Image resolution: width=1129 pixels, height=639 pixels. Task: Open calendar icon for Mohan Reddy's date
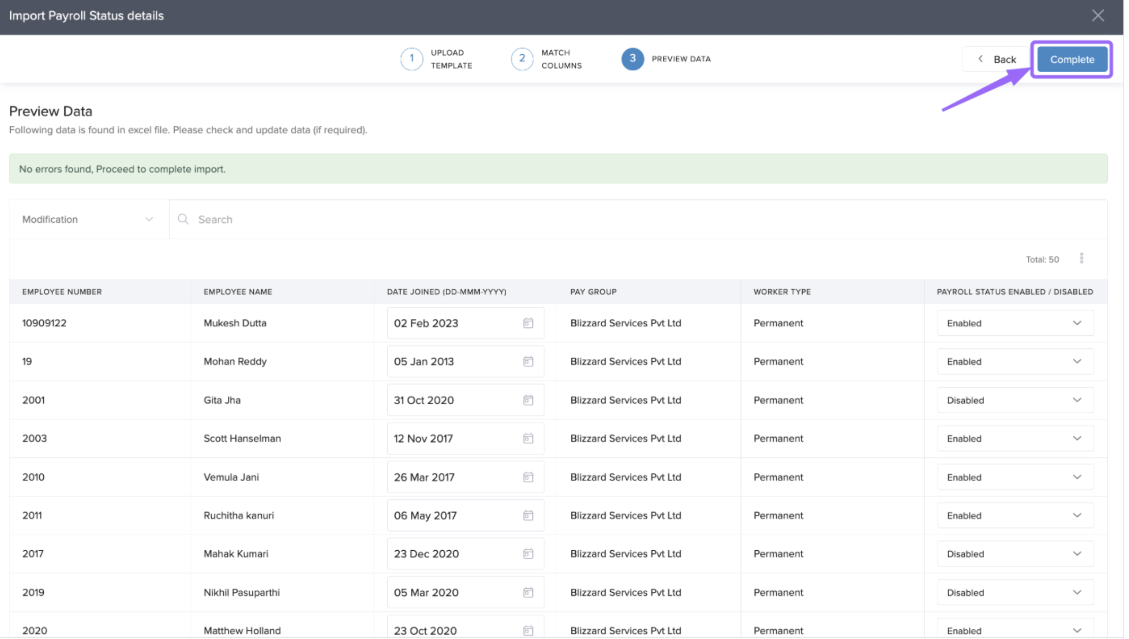(528, 362)
